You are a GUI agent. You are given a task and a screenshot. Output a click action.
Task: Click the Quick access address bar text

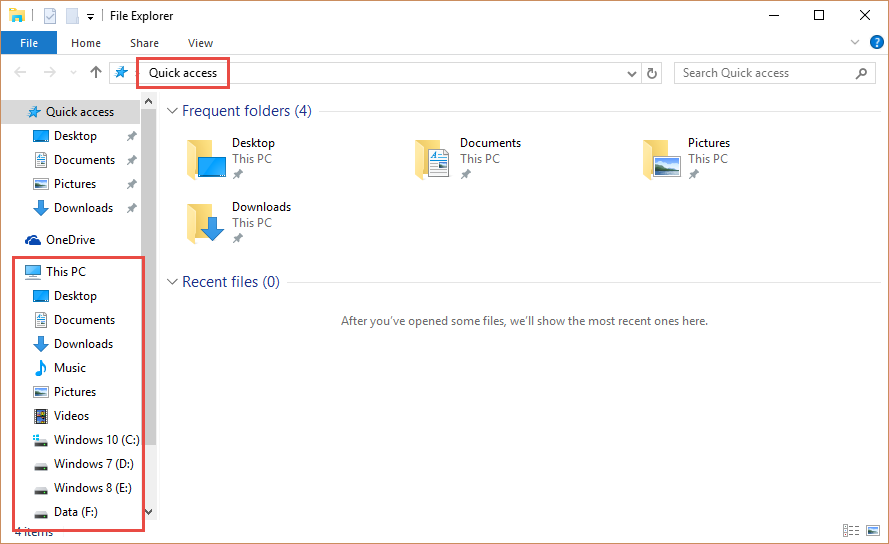183,73
